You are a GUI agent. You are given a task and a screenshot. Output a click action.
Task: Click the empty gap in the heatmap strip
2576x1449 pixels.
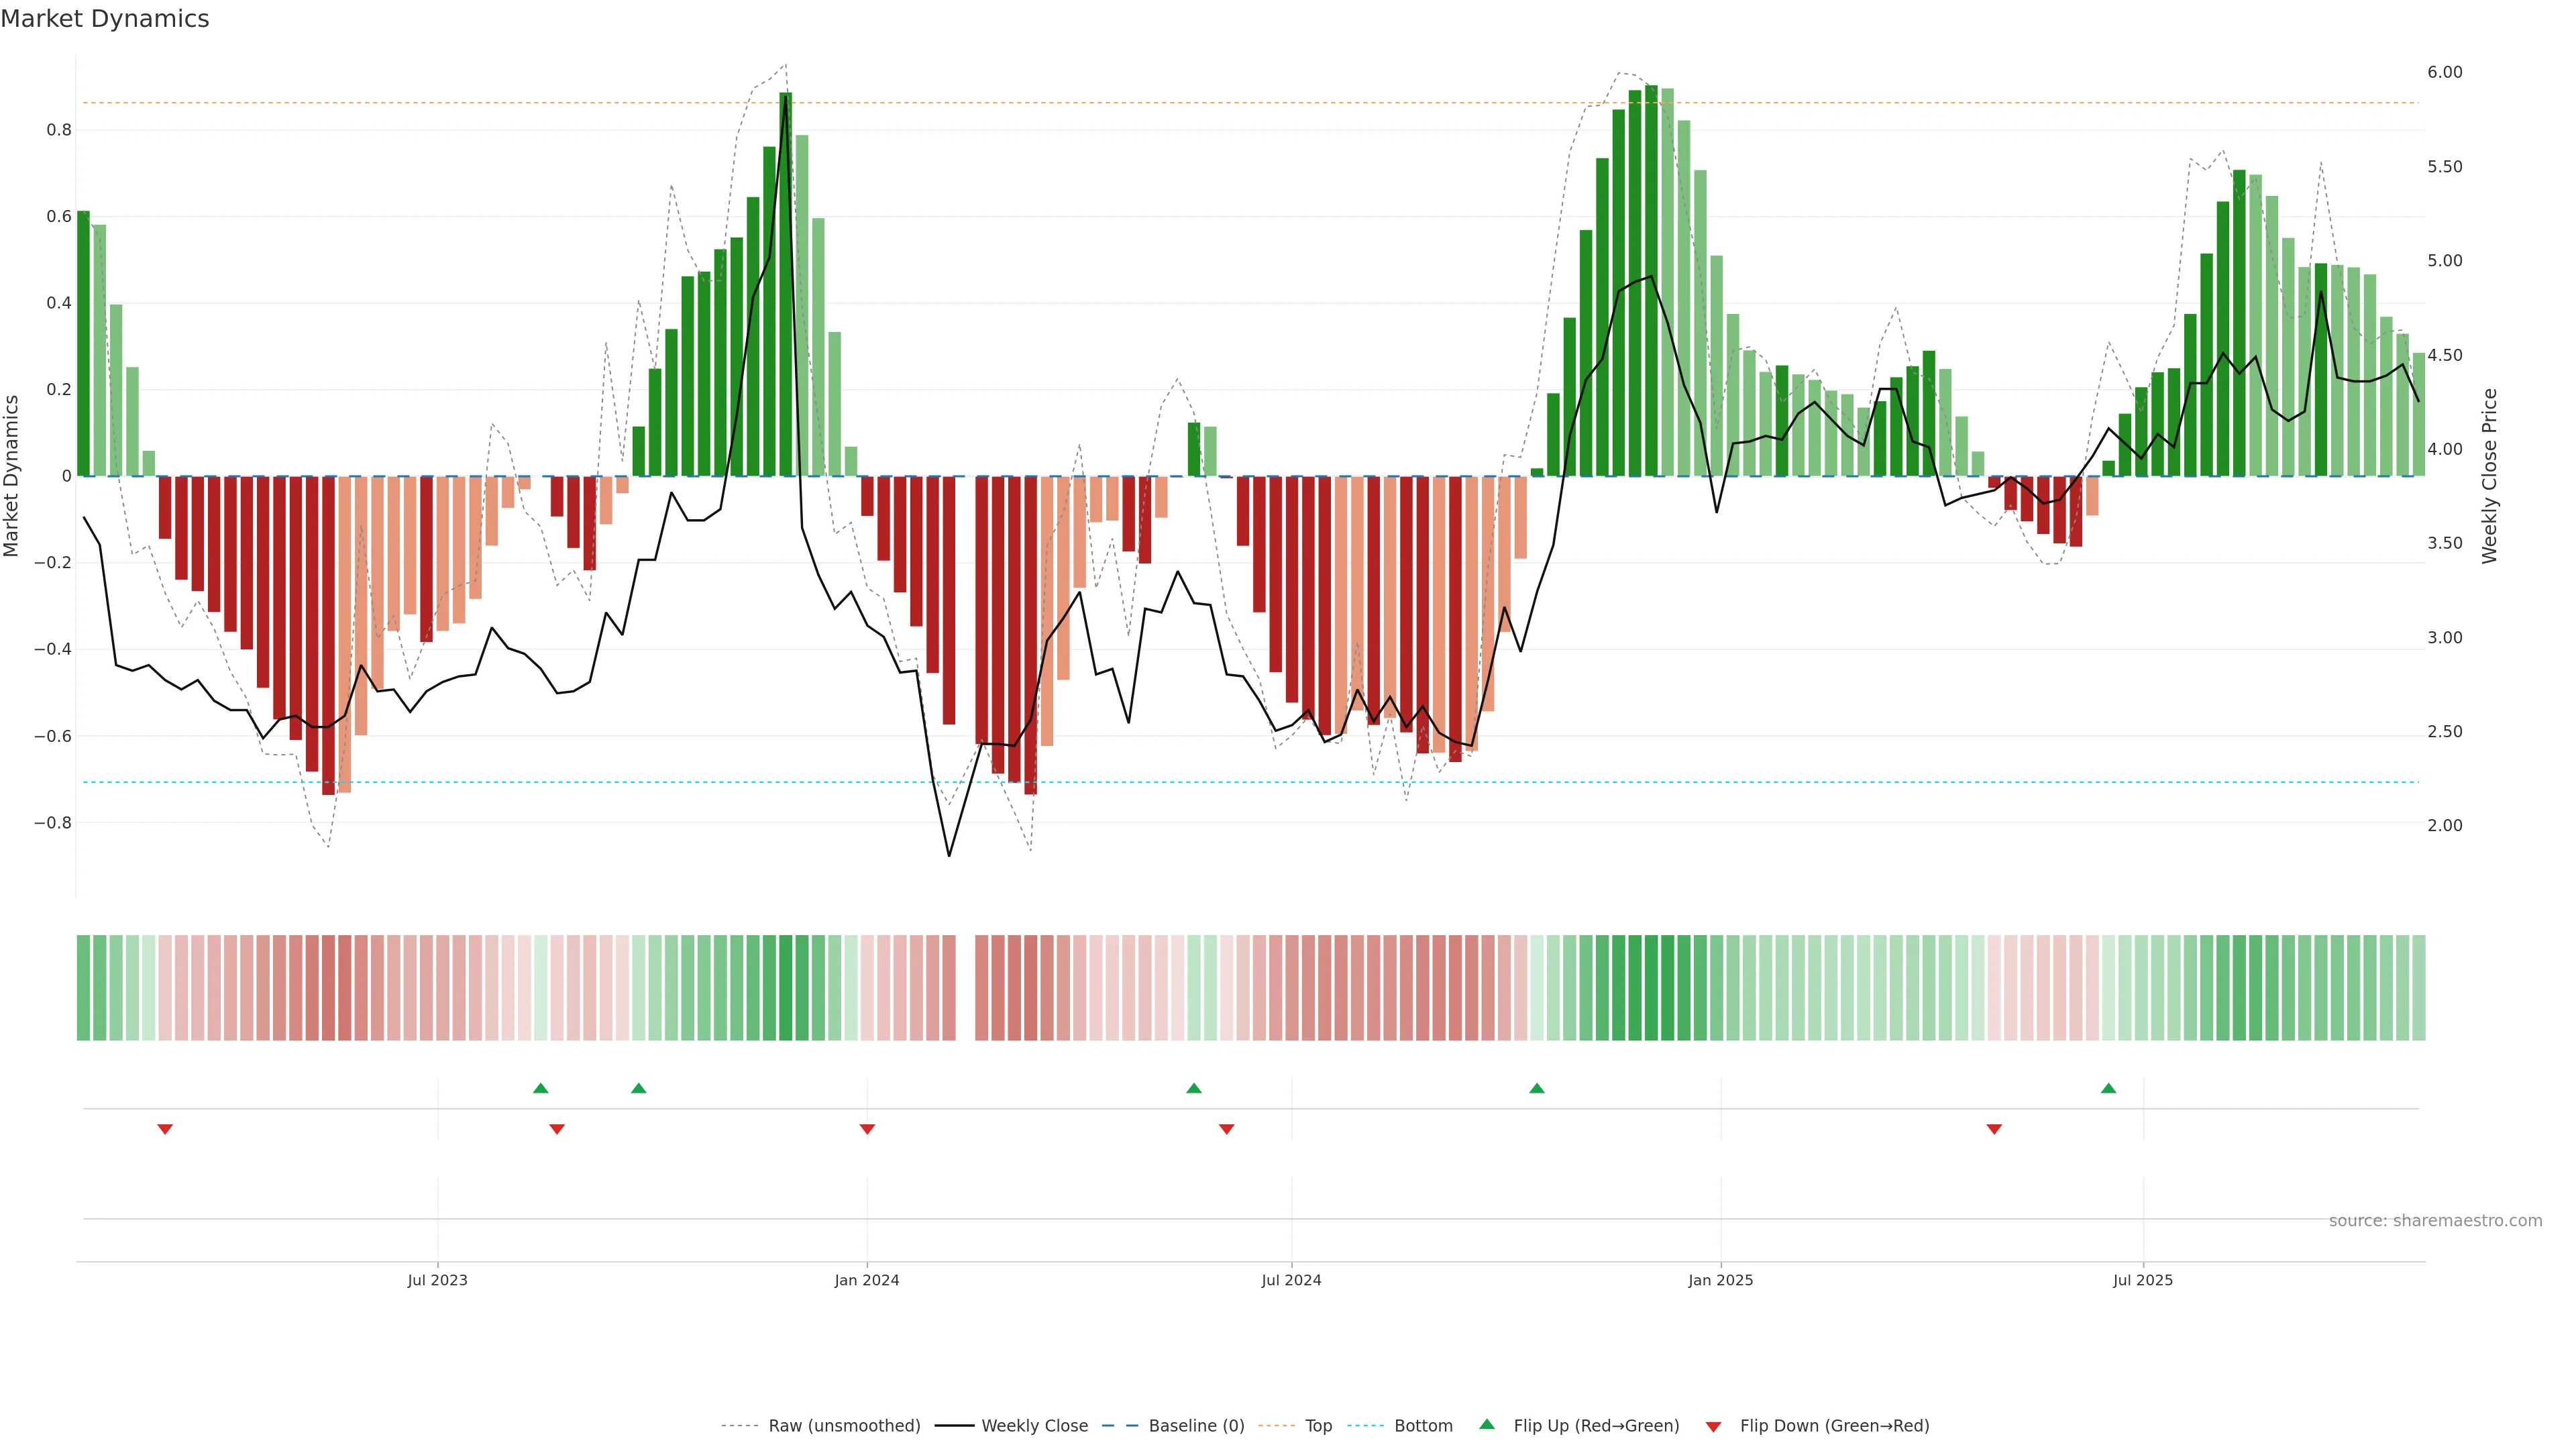click(965, 988)
